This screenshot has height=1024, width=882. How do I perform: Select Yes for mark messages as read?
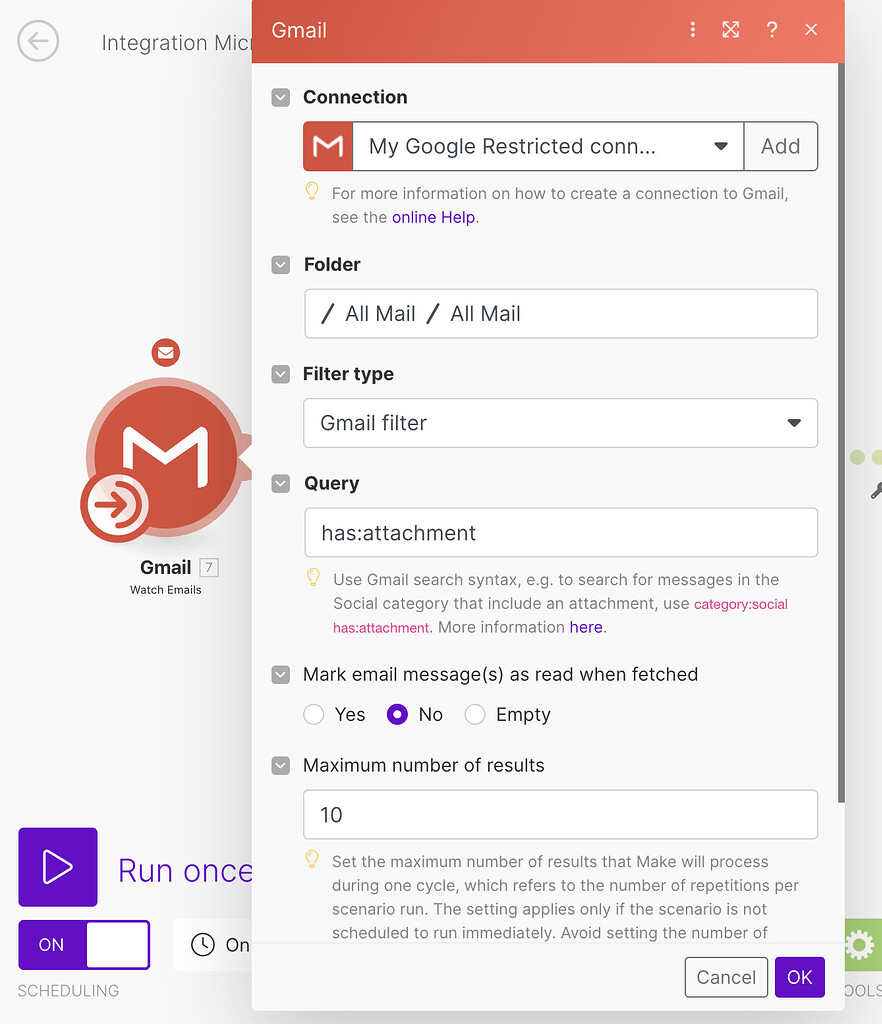point(312,714)
